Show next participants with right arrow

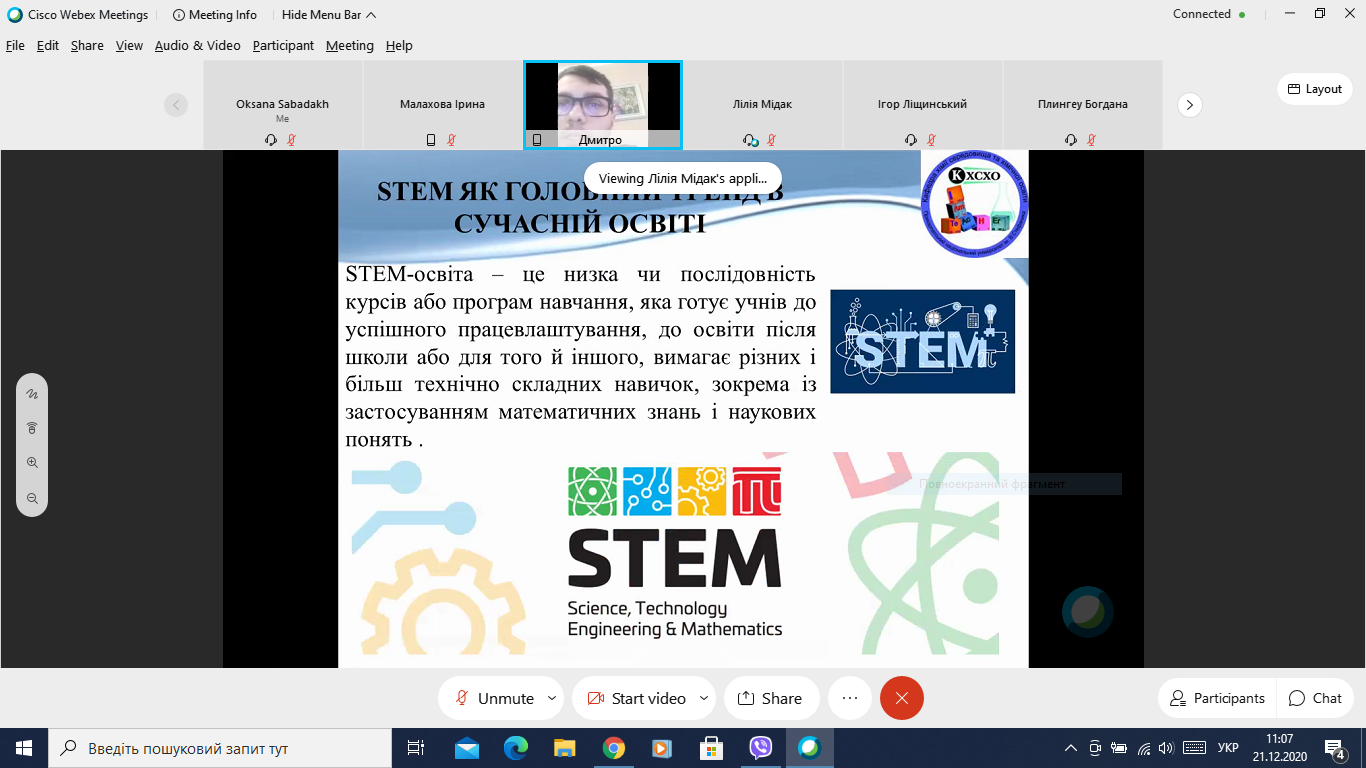click(x=1189, y=104)
